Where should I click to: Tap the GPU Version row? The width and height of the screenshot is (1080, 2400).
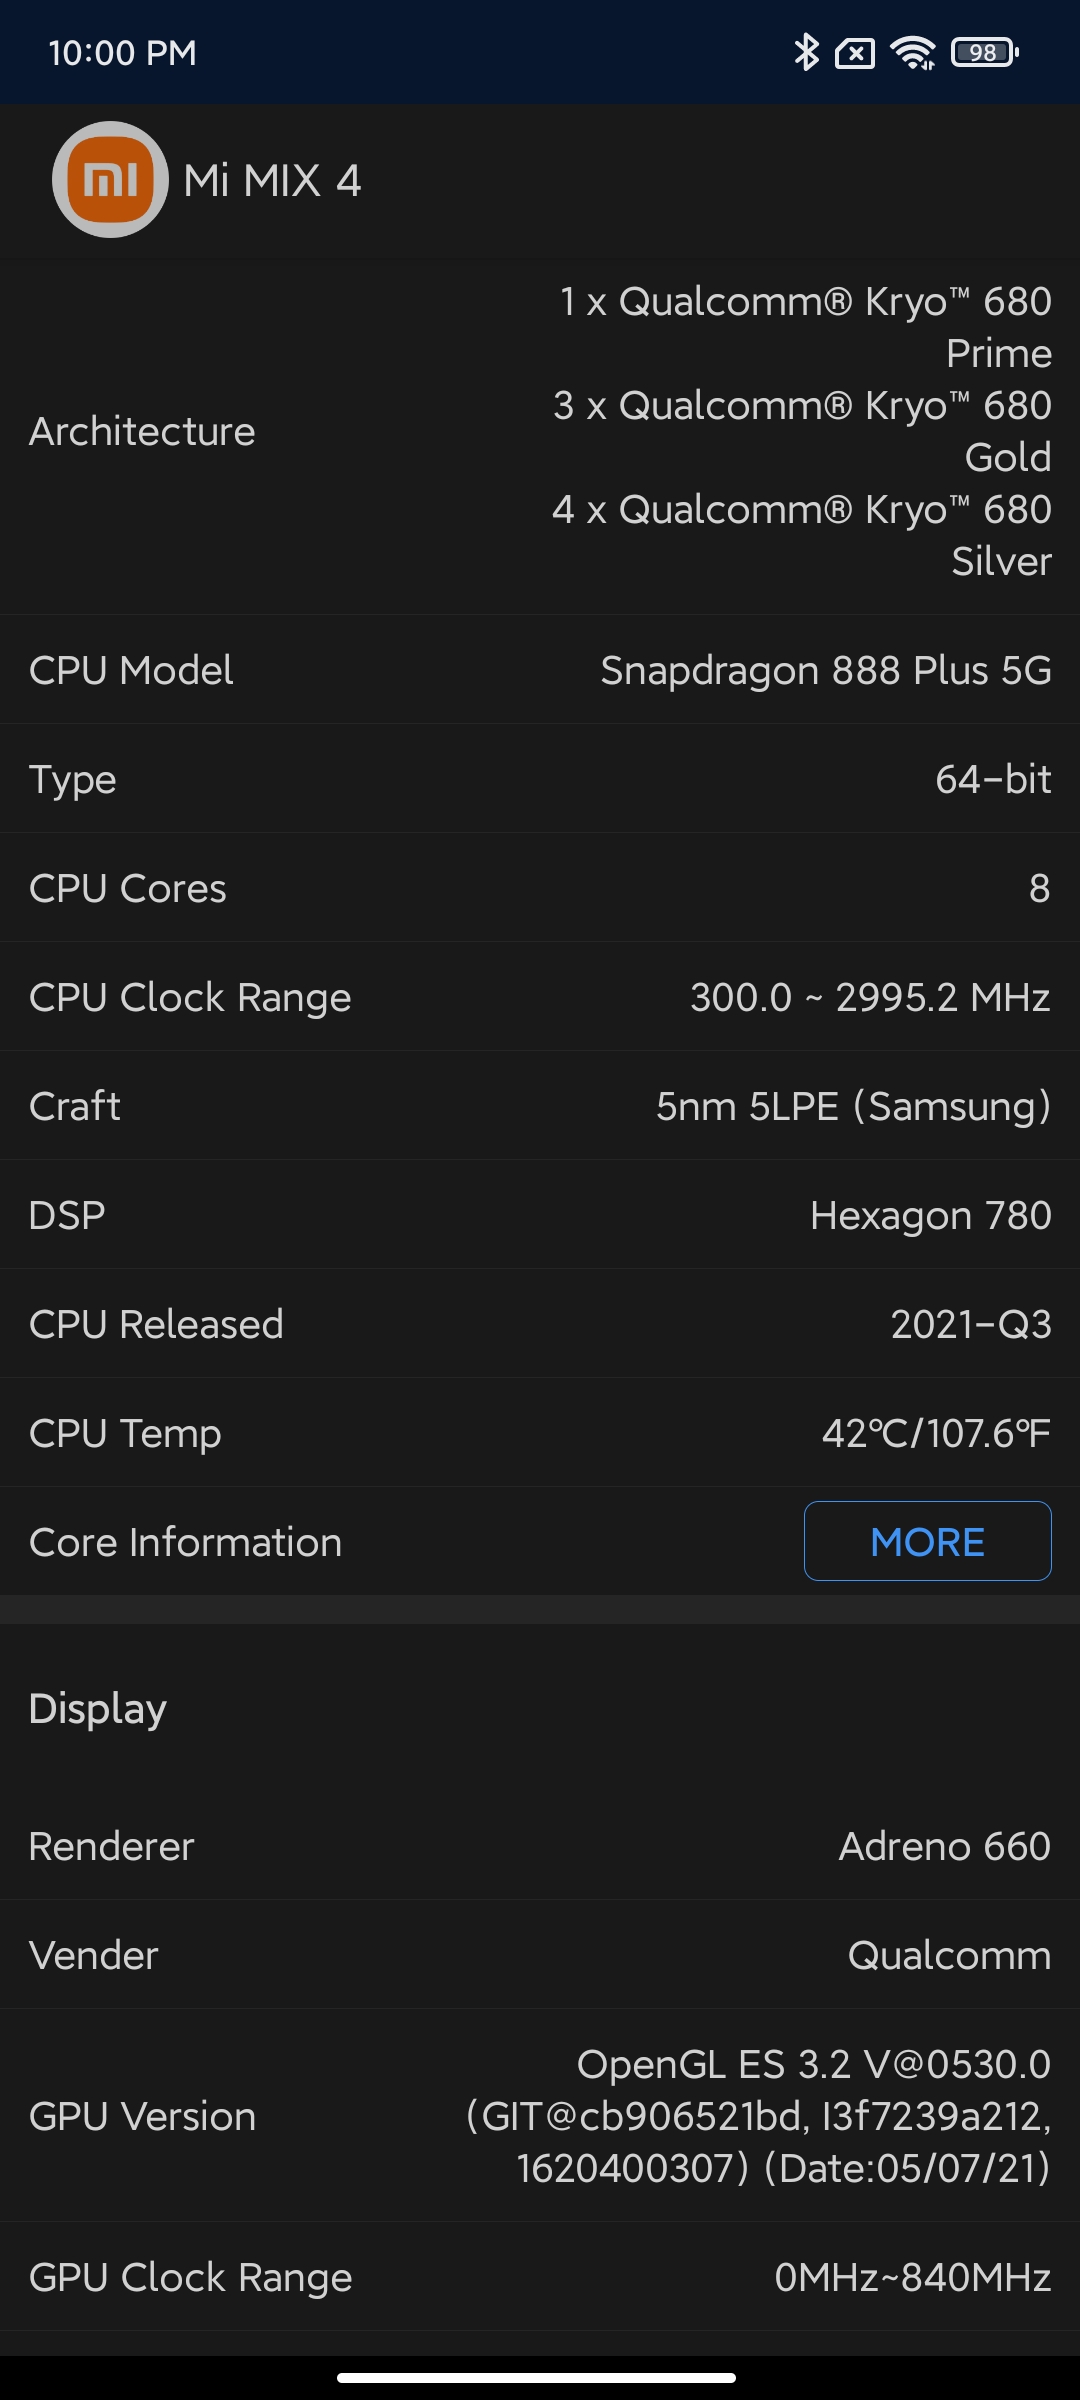(540, 2116)
